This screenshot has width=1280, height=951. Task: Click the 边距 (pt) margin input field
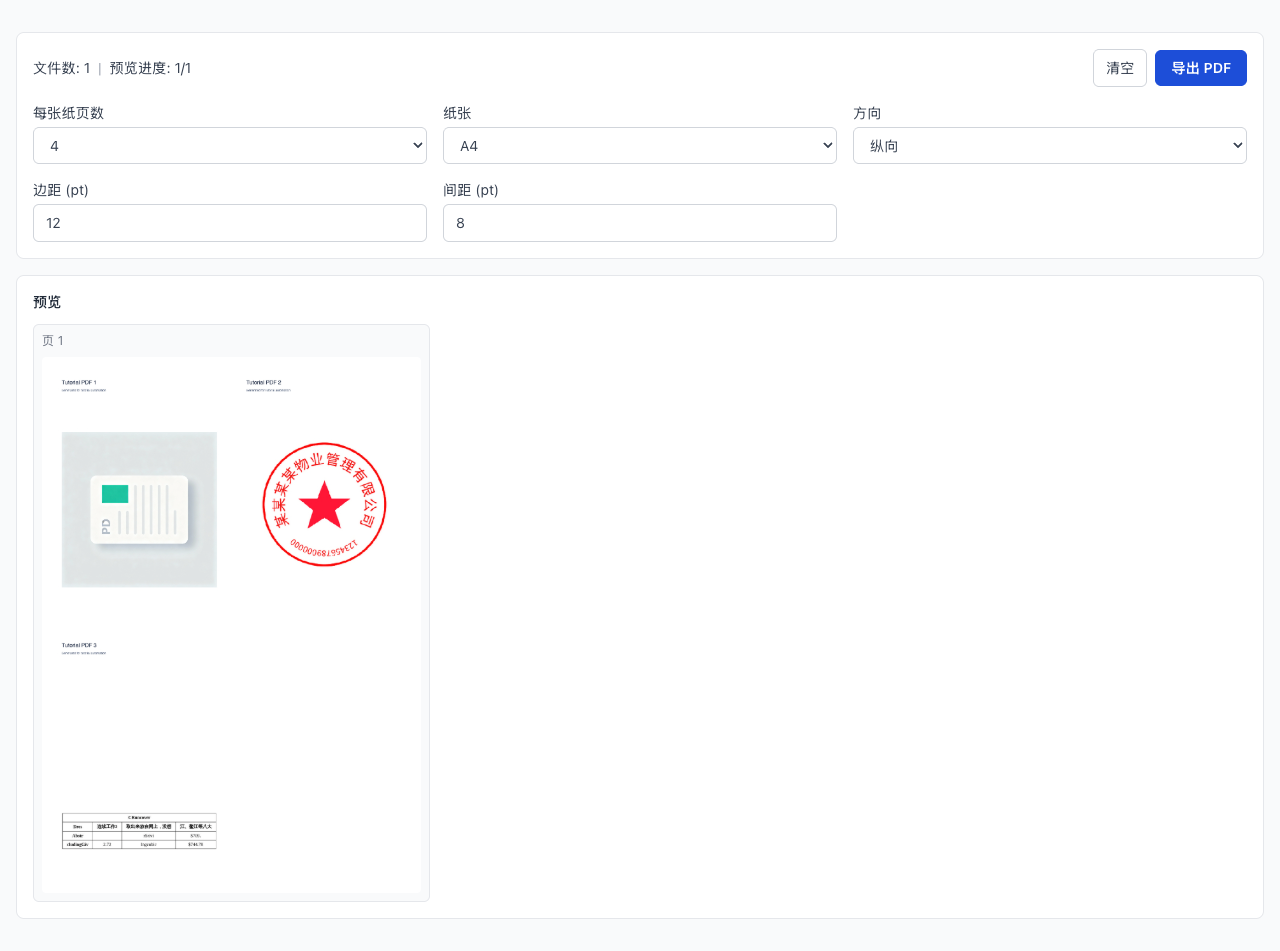pos(230,222)
